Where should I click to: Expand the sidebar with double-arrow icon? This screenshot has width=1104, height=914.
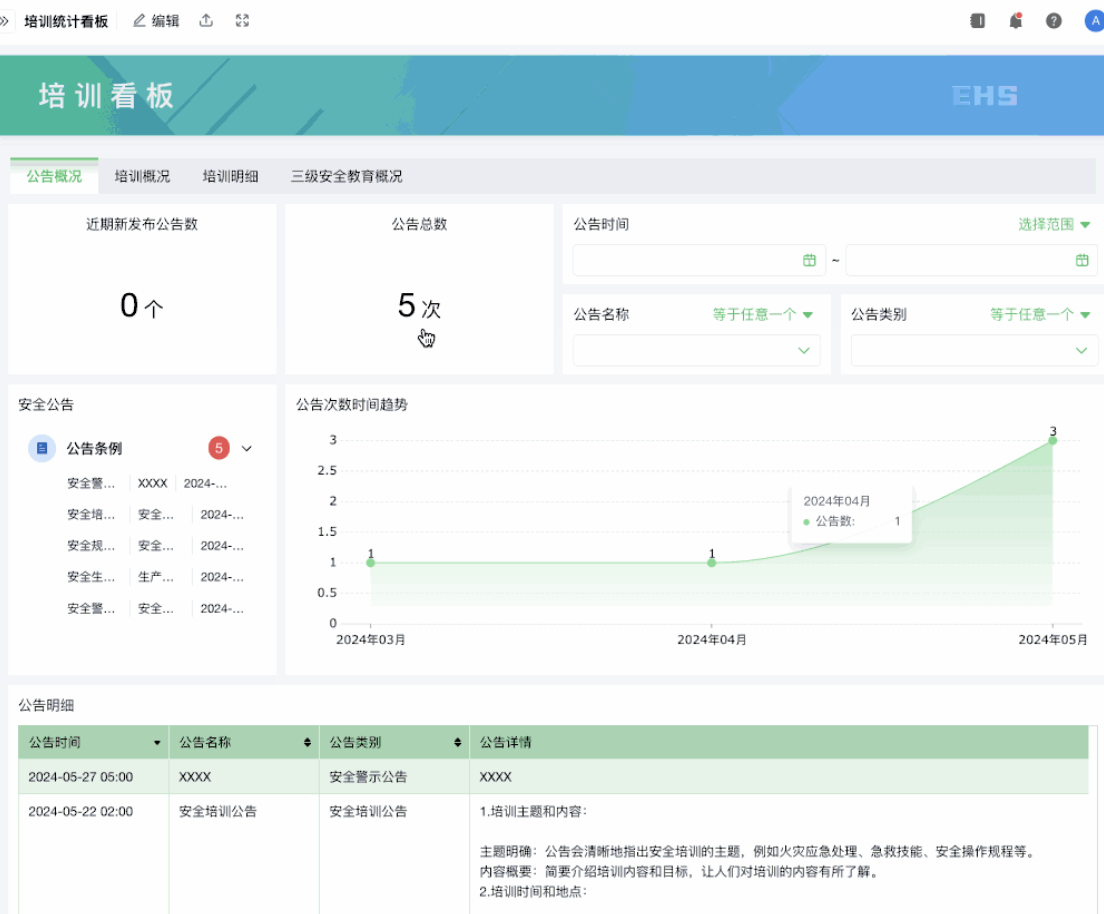(5, 21)
